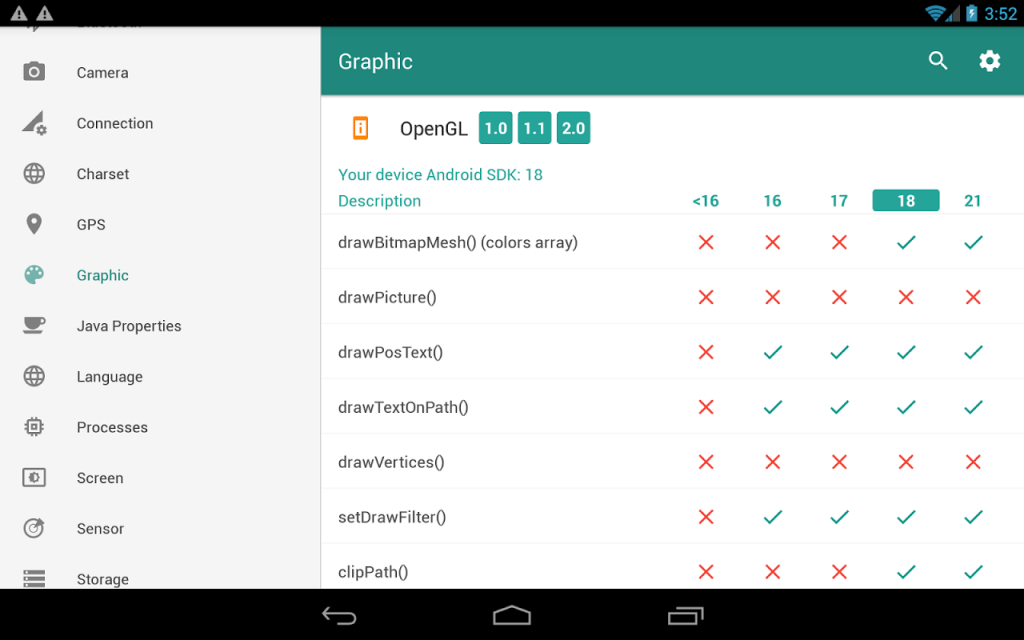Select the drawPosText() row label
Viewport: 1024px width, 640px height.
pos(391,352)
